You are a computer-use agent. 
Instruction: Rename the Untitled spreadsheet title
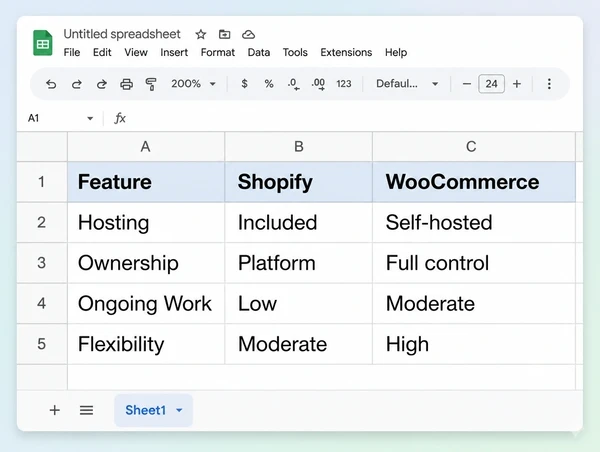(122, 34)
